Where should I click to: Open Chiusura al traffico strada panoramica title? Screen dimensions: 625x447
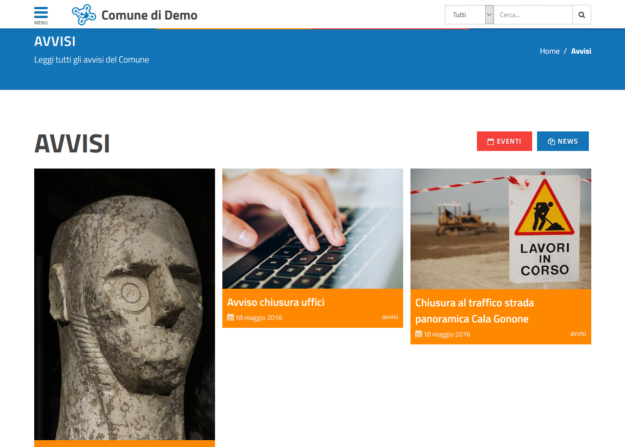click(471, 310)
